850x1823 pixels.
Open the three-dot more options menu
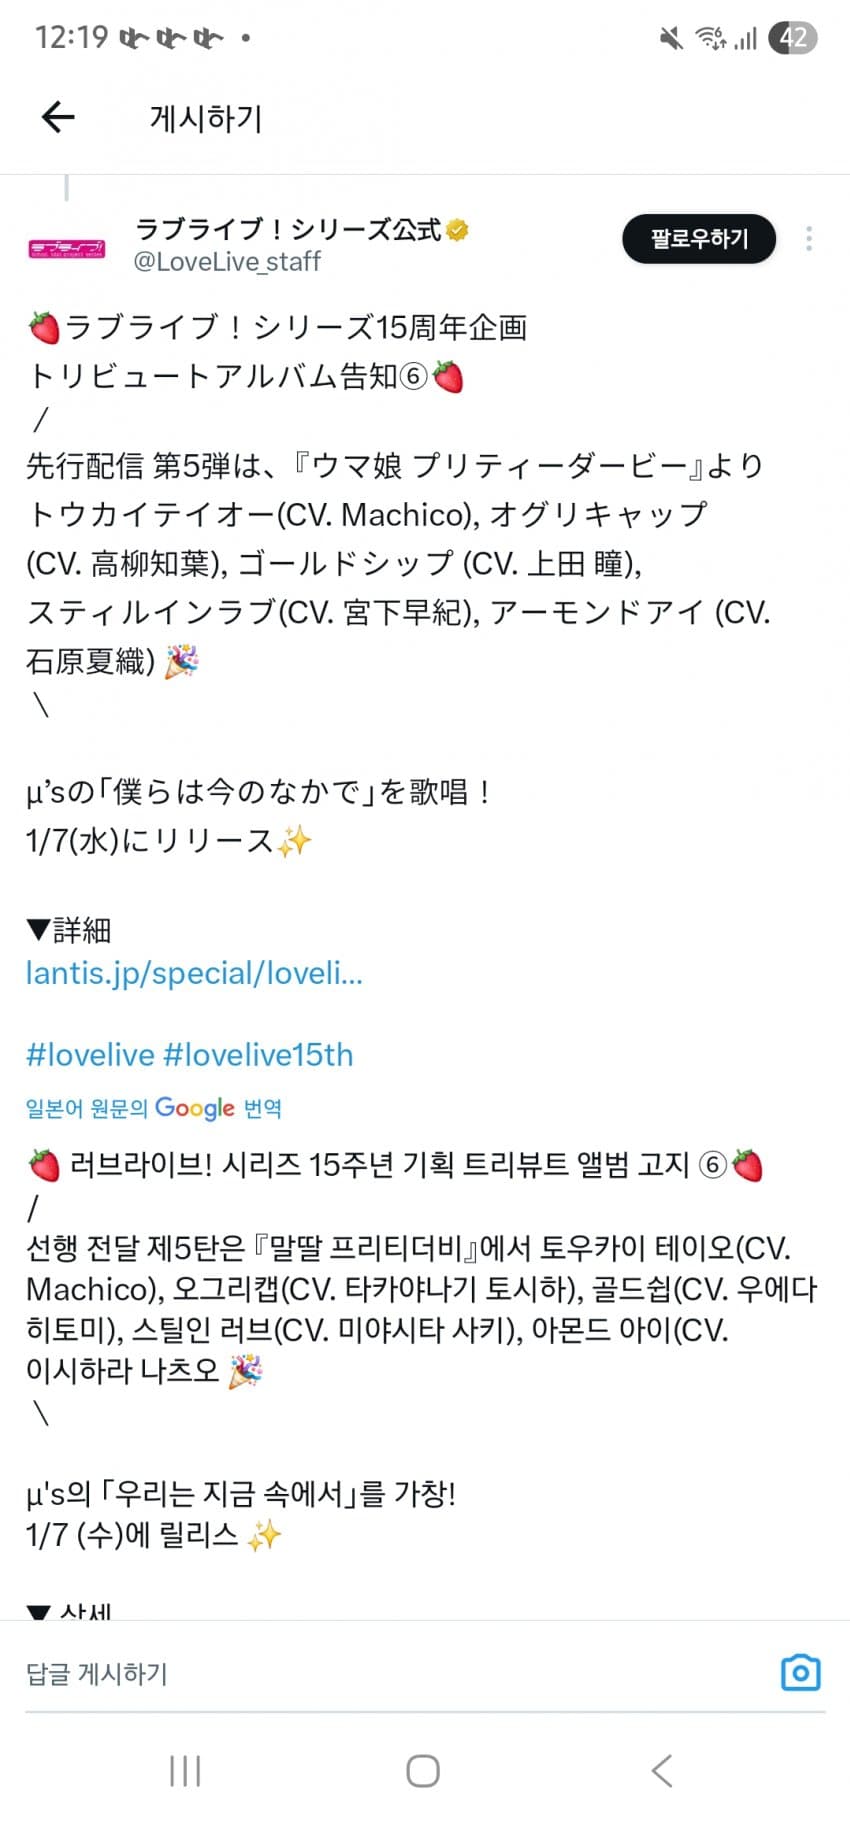(x=808, y=238)
